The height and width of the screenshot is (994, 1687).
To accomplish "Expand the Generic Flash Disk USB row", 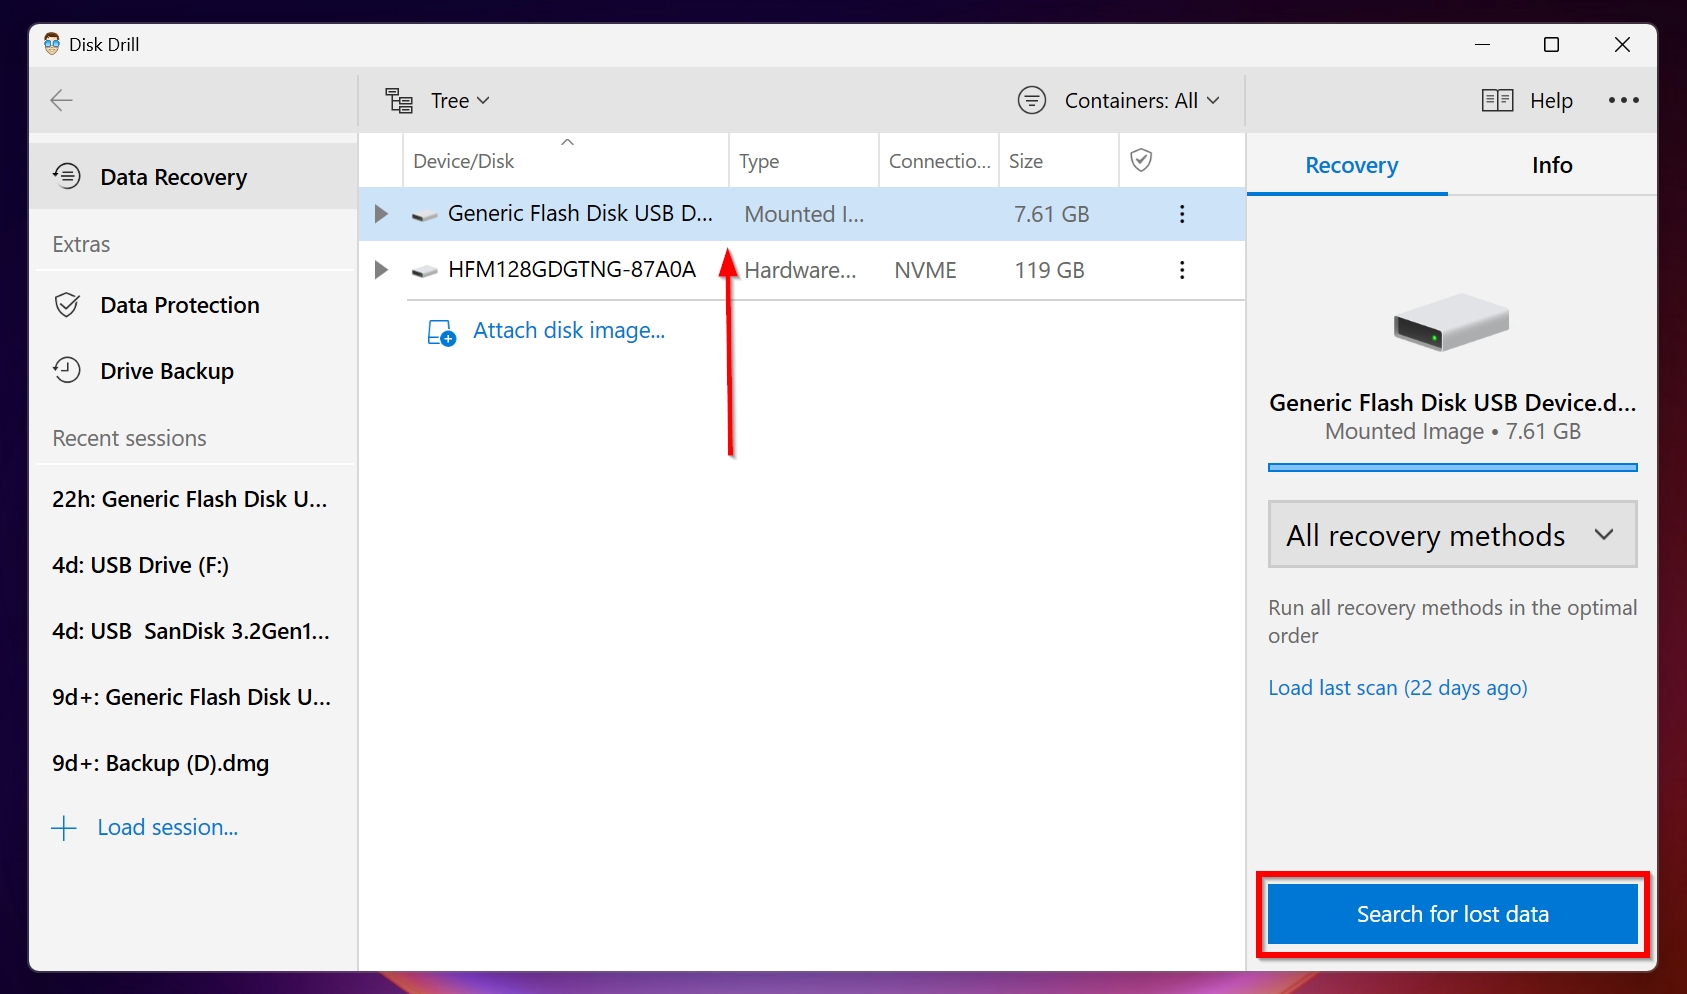I will pos(381,213).
